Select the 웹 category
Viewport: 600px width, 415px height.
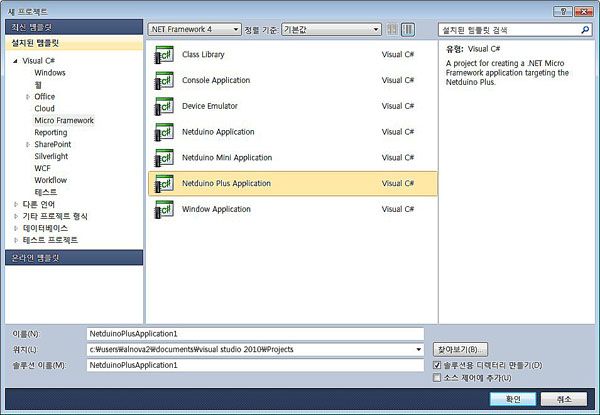tap(38, 85)
